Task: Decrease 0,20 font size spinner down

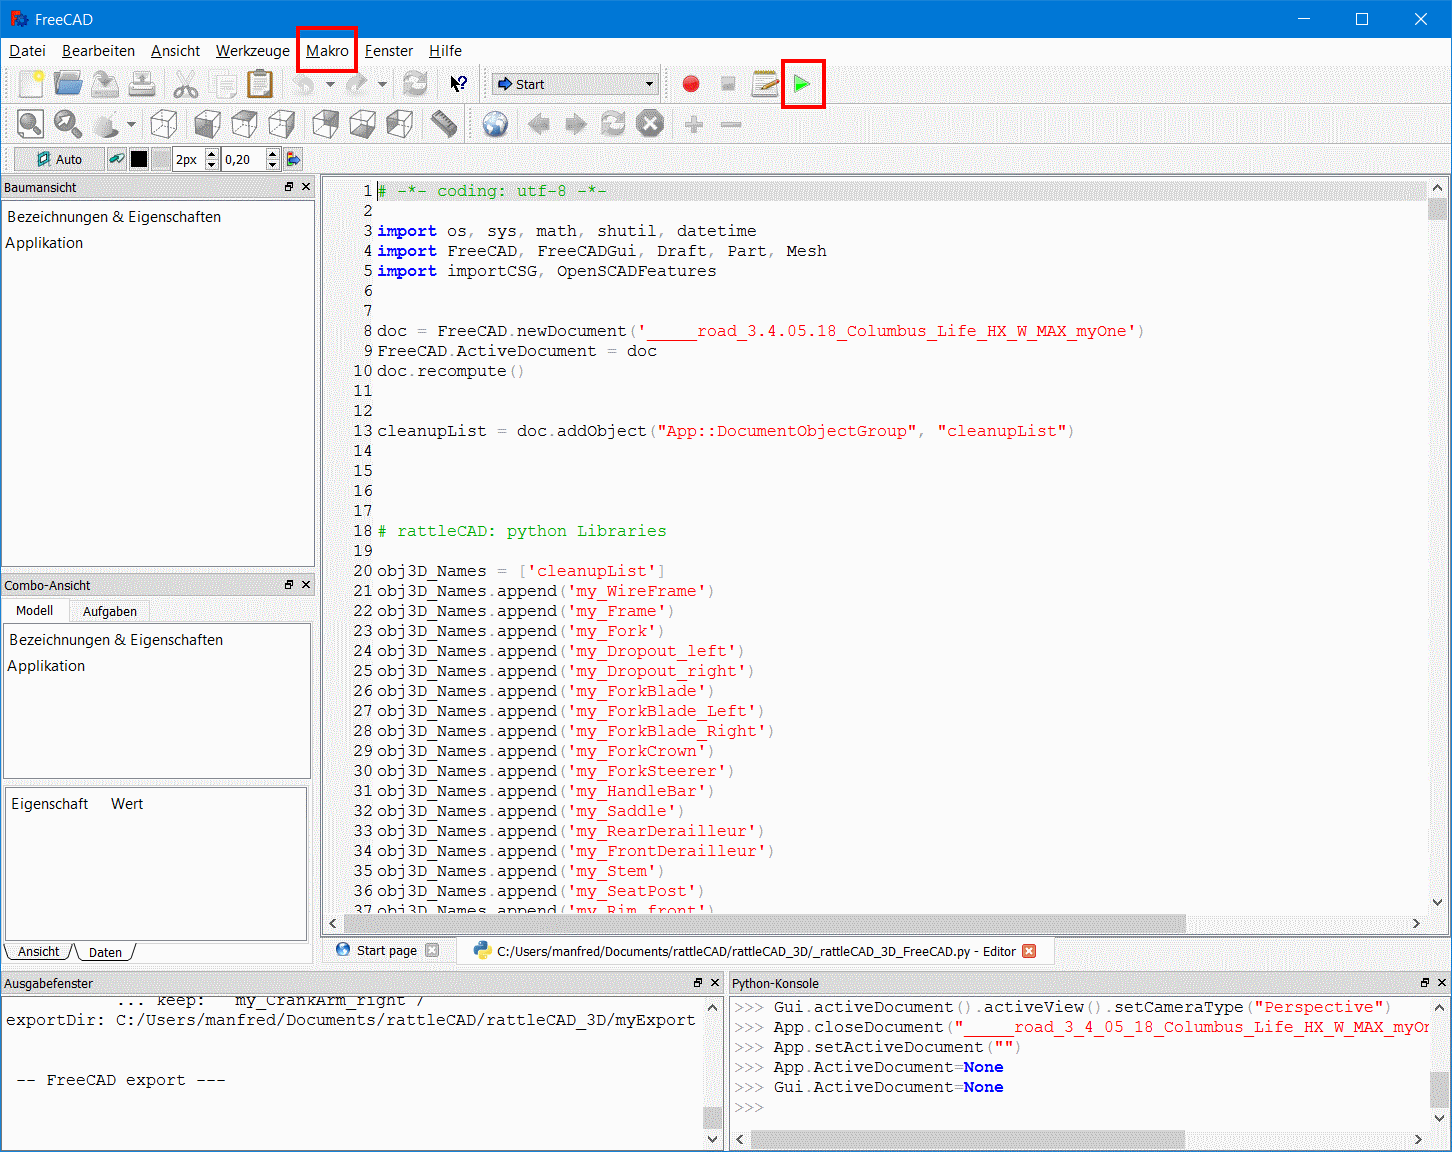Action: click(272, 164)
